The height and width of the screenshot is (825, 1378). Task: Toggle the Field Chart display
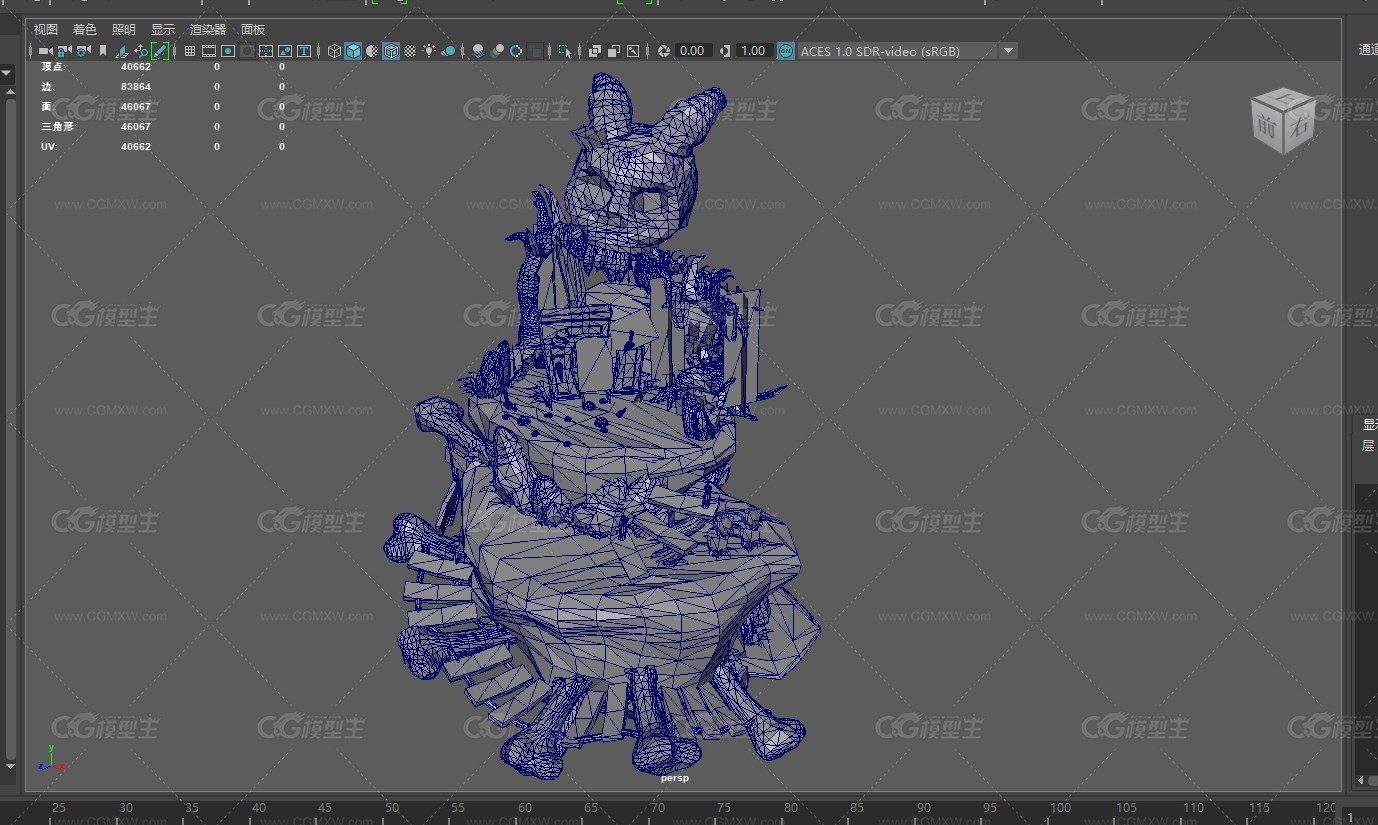(x=266, y=51)
